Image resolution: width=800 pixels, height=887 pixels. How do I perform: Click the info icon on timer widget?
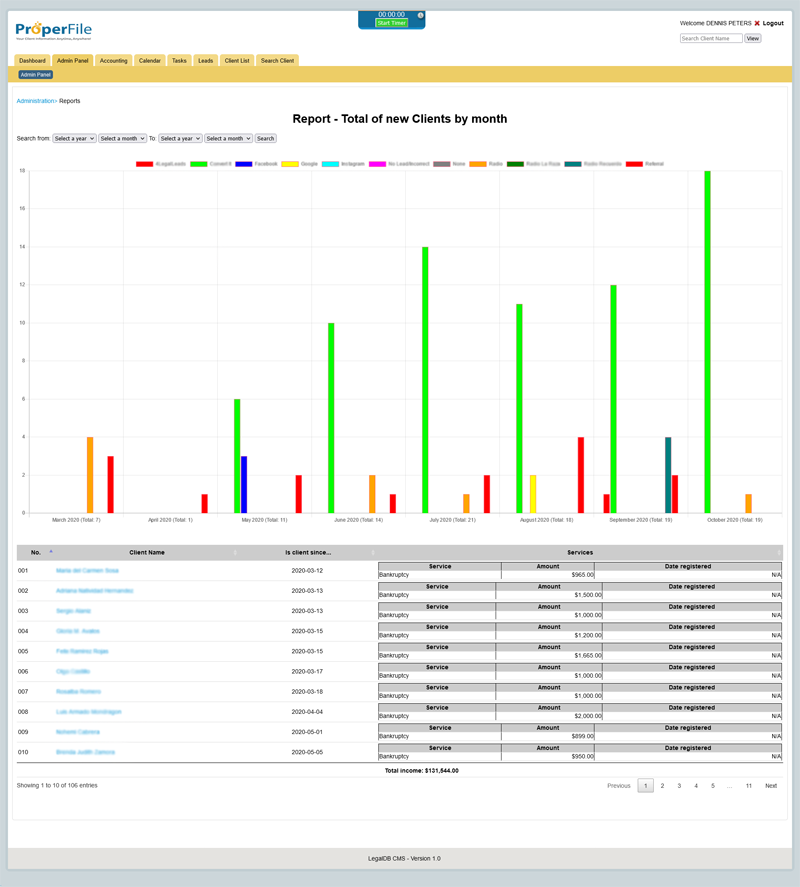click(x=420, y=15)
